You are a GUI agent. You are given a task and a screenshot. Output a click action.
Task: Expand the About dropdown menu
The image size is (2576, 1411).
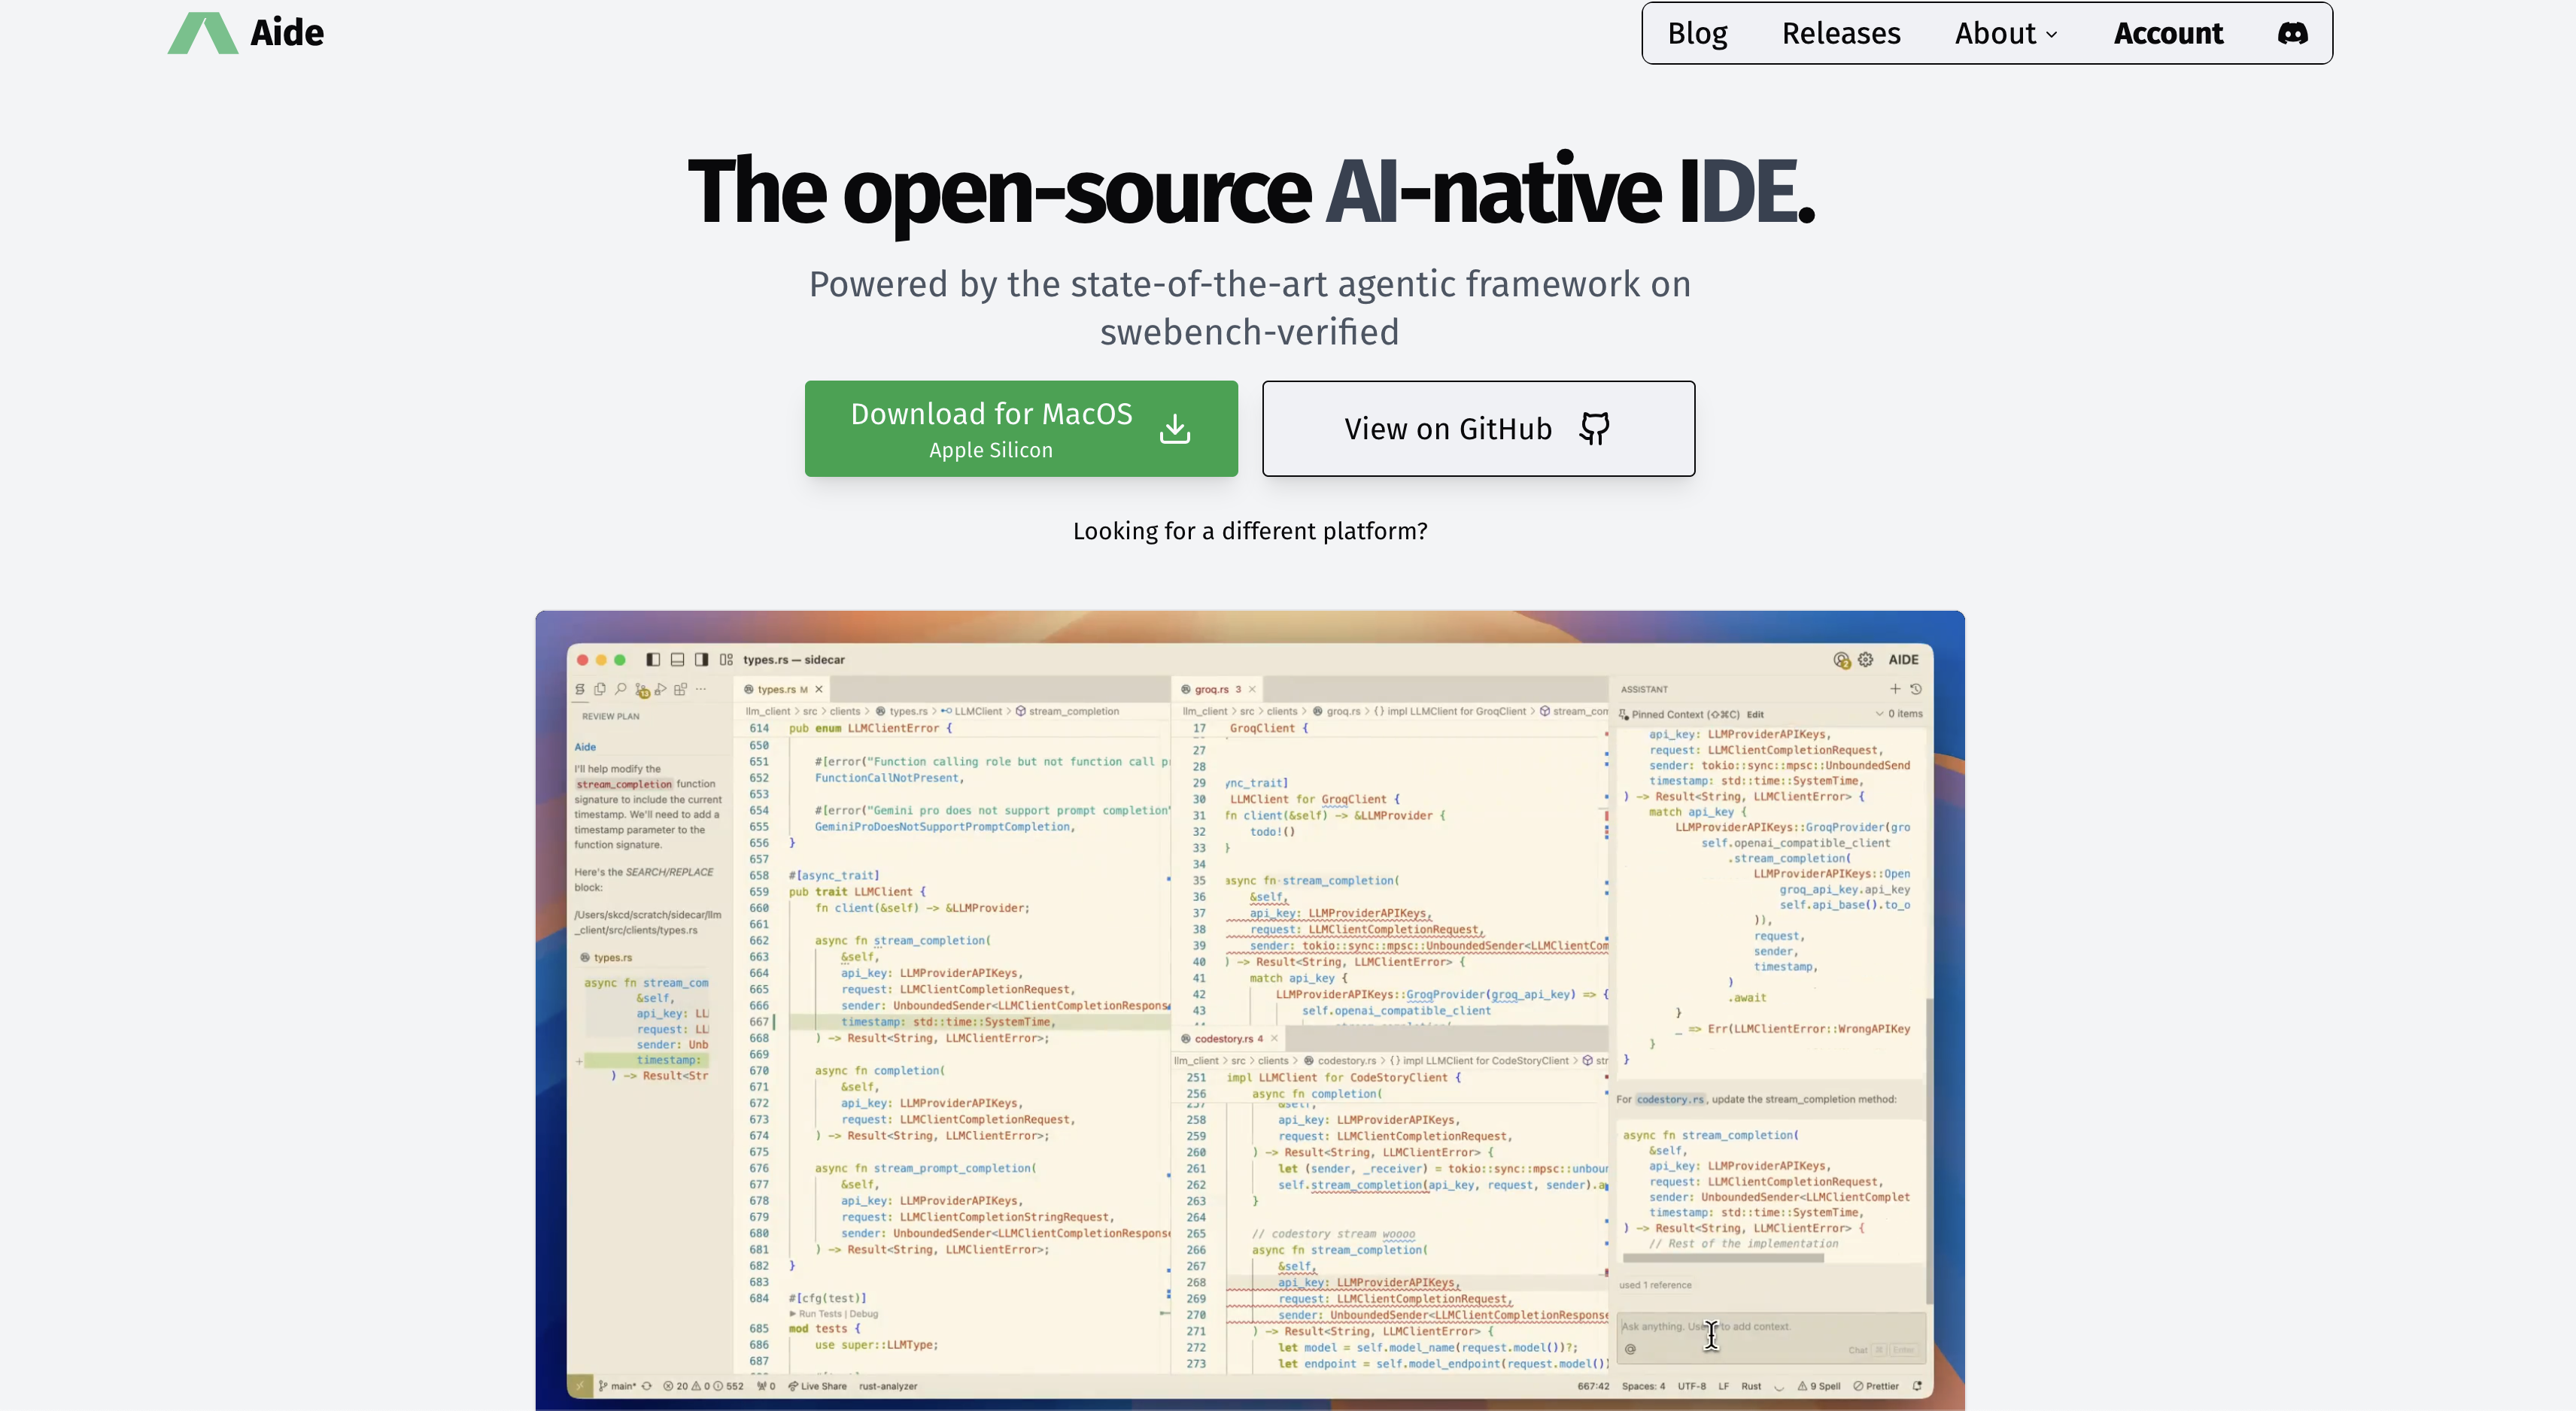(2006, 33)
